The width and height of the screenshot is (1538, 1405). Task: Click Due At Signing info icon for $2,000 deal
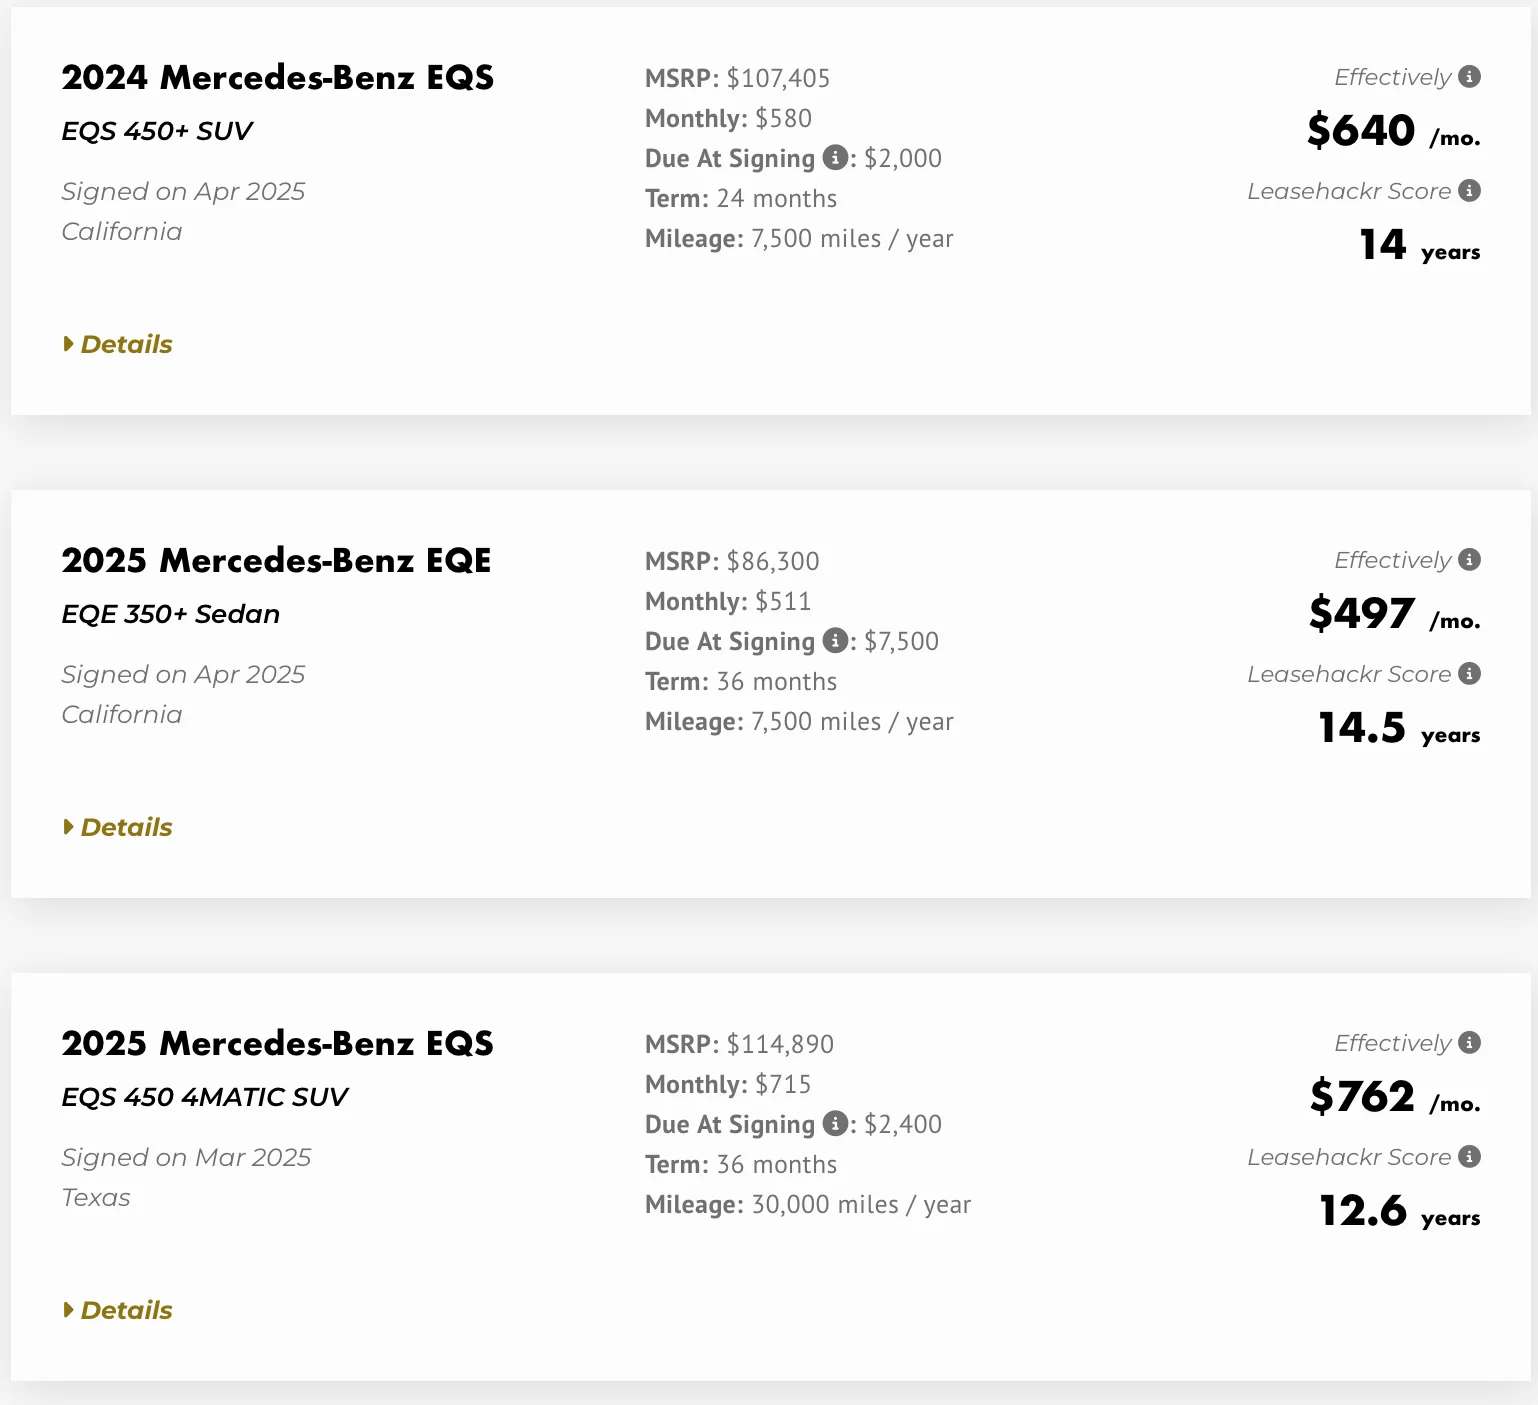tap(835, 157)
